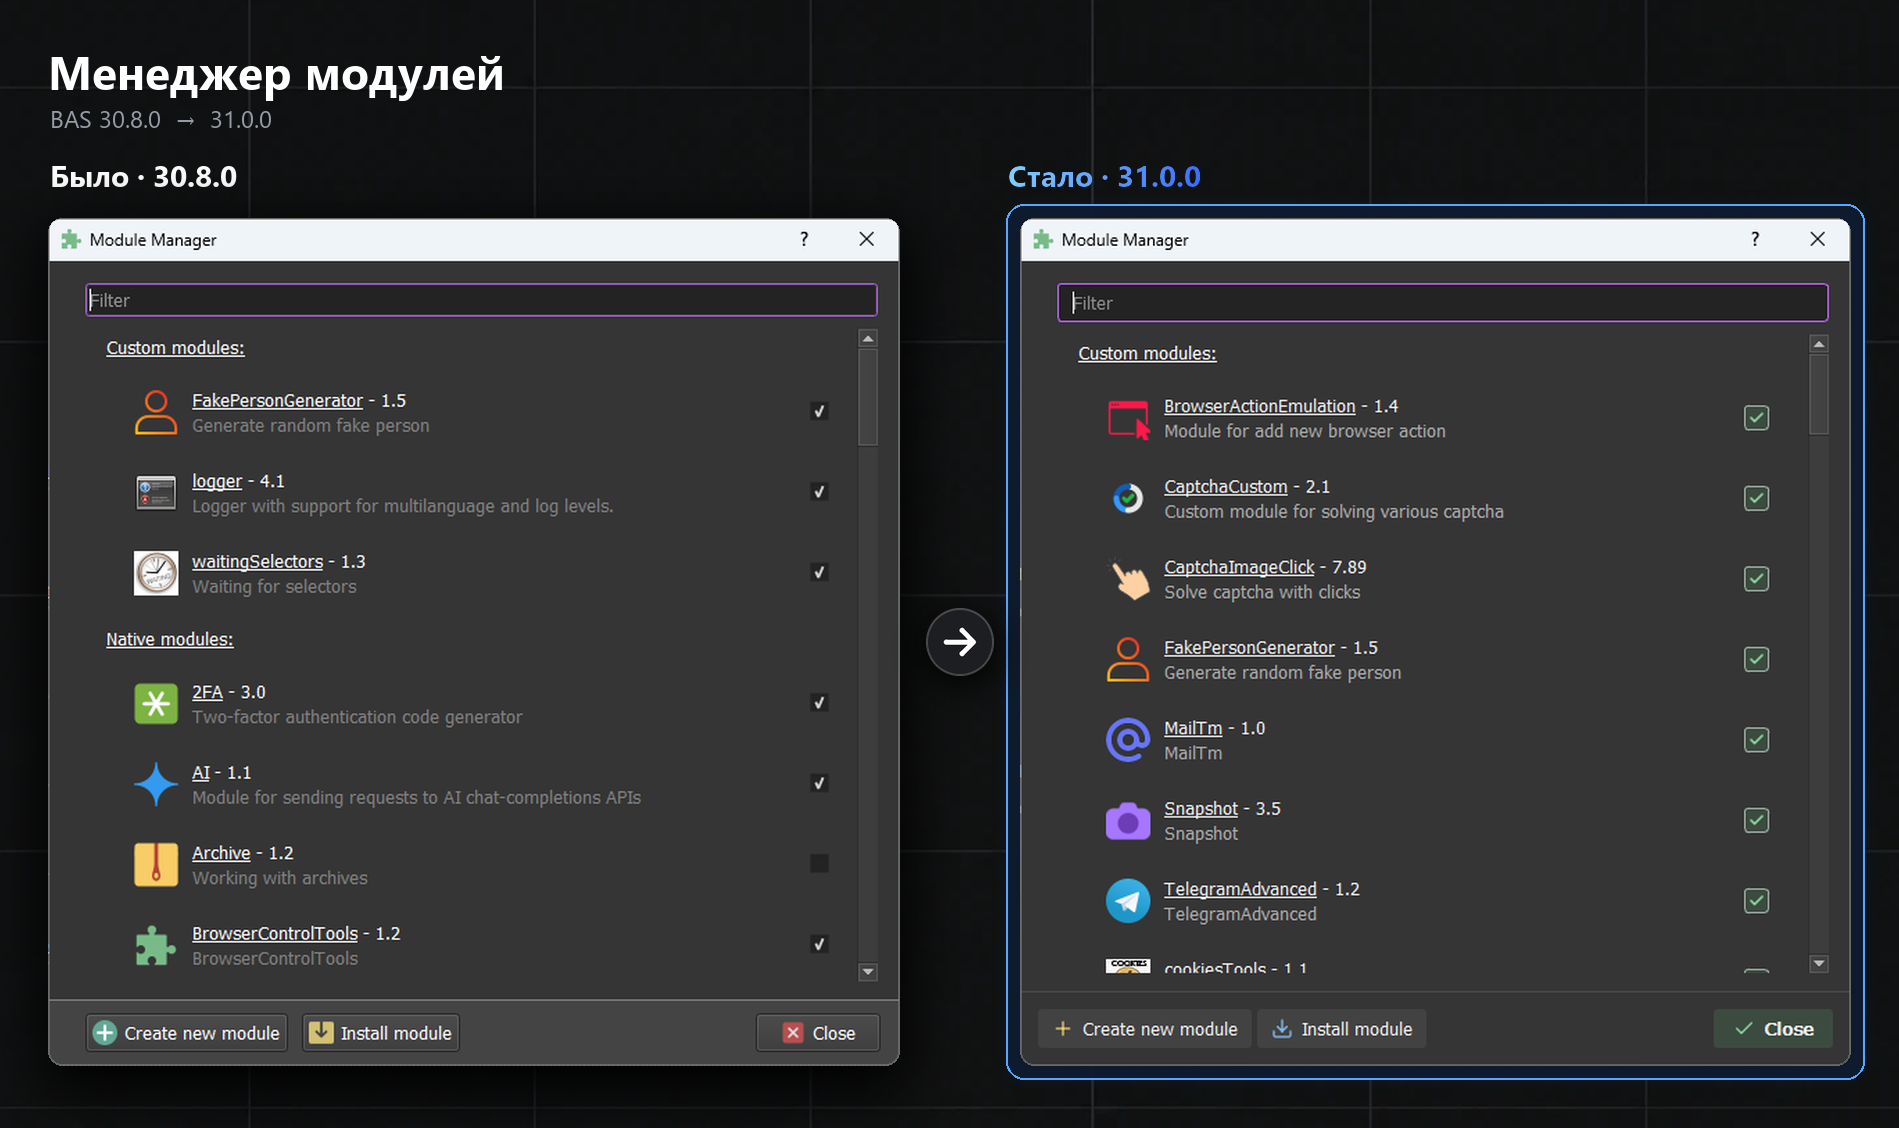Image resolution: width=1899 pixels, height=1128 pixels.
Task: Click the CaptchaCustom module icon
Action: (x=1128, y=498)
